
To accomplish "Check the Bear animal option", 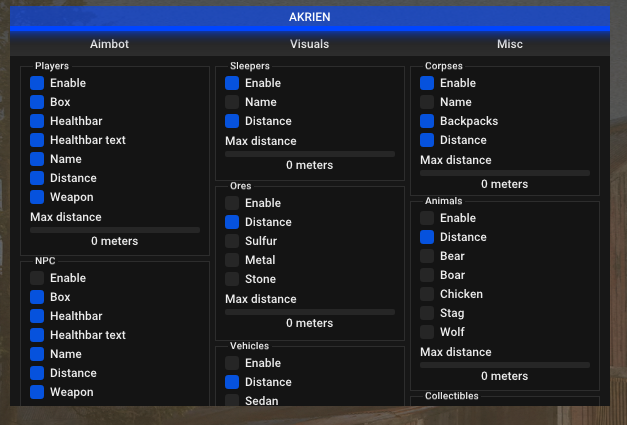I will [x=427, y=256].
